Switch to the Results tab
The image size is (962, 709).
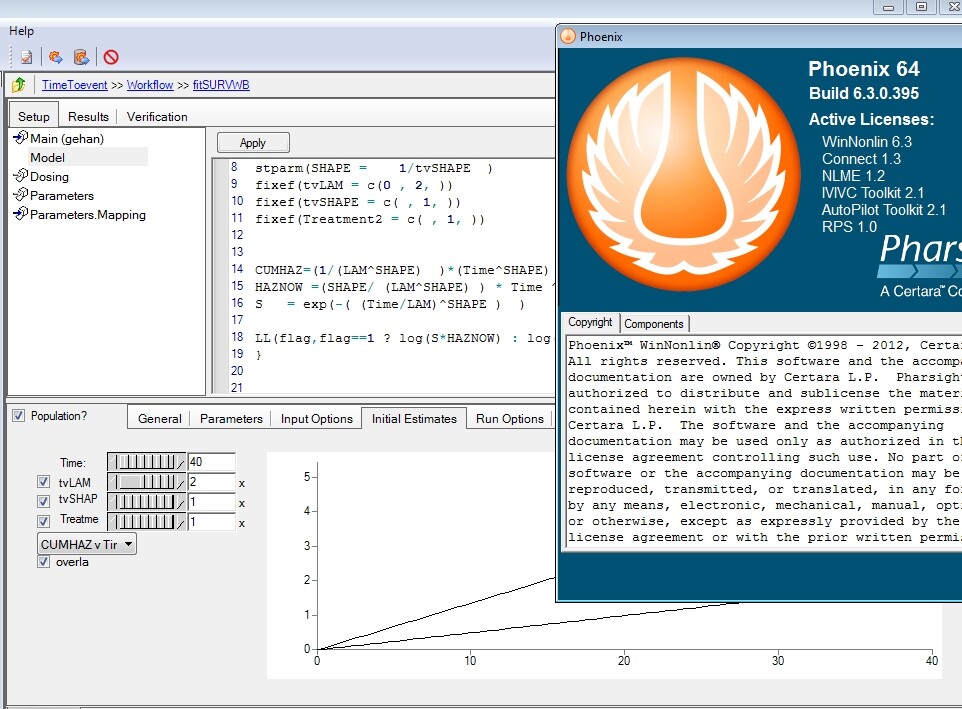coord(88,117)
